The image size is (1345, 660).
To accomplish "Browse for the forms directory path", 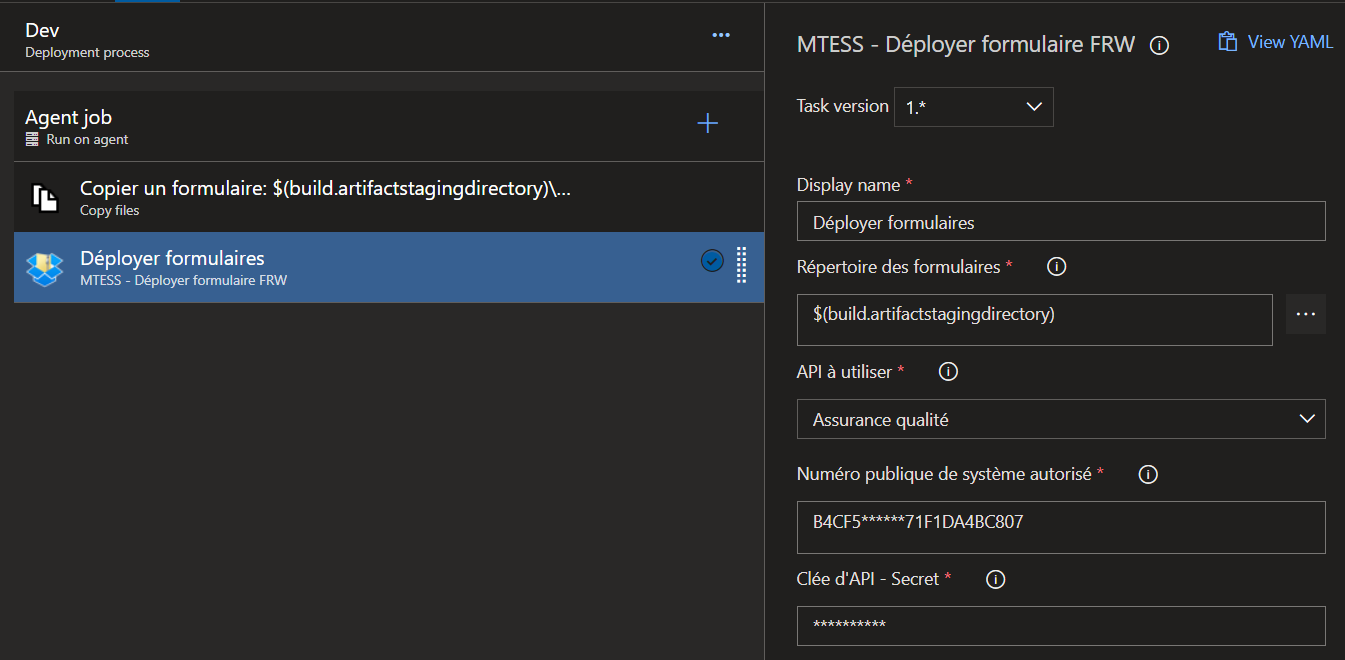I will coord(1305,314).
